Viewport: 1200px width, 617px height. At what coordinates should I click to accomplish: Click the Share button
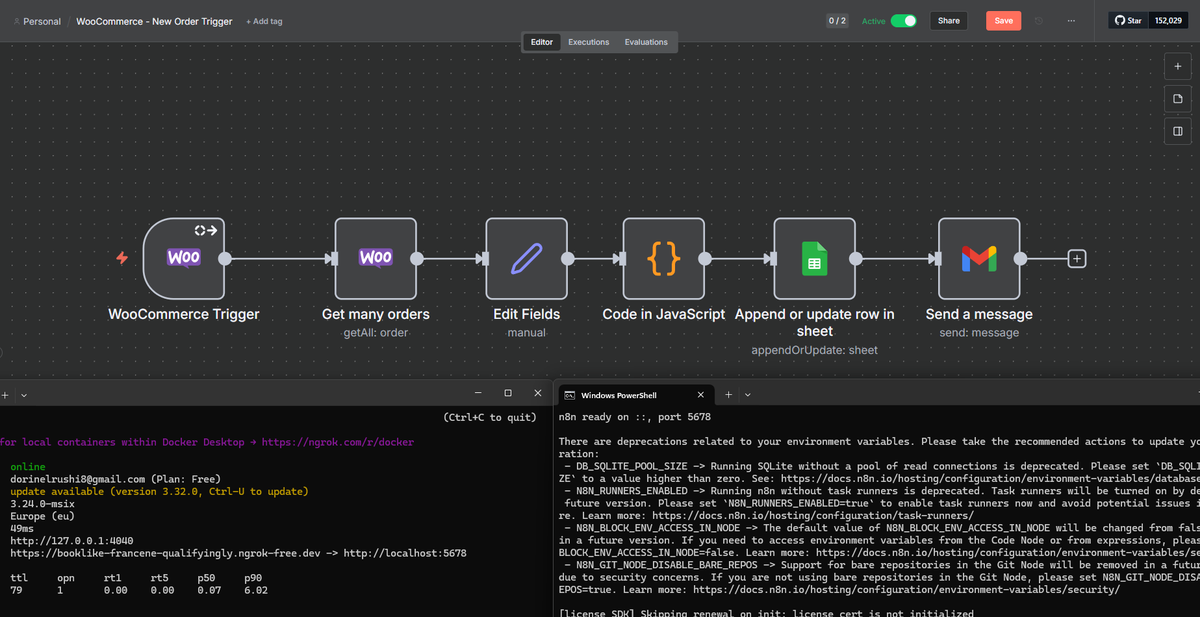pos(949,20)
